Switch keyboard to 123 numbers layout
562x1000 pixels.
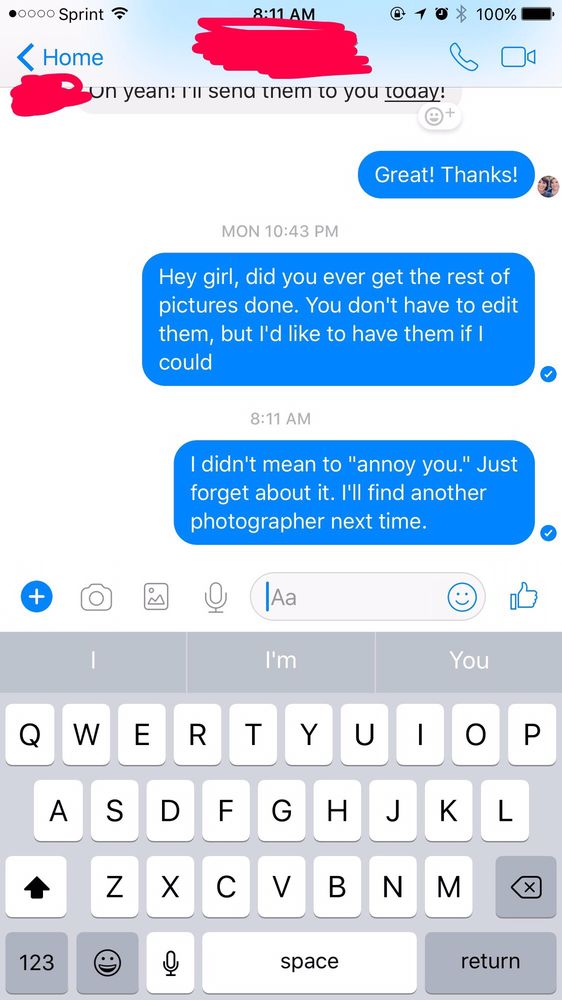36,962
